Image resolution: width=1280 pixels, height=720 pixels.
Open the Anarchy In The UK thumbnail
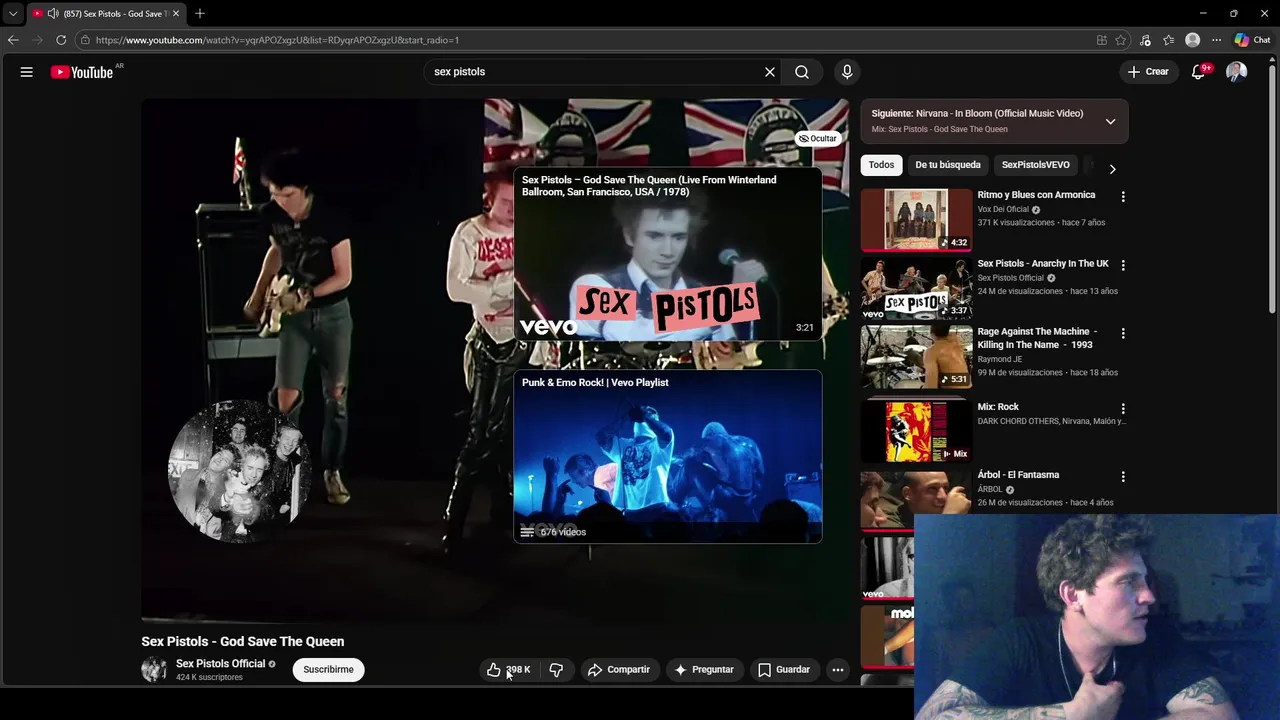916,288
